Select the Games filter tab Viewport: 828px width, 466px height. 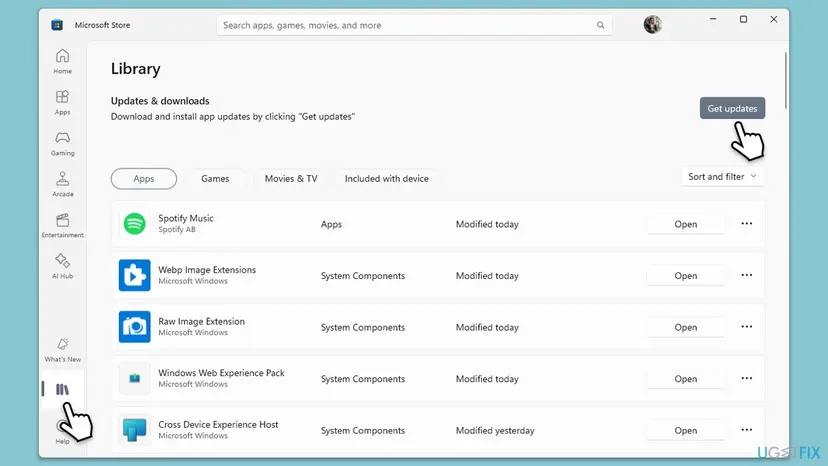[215, 179]
